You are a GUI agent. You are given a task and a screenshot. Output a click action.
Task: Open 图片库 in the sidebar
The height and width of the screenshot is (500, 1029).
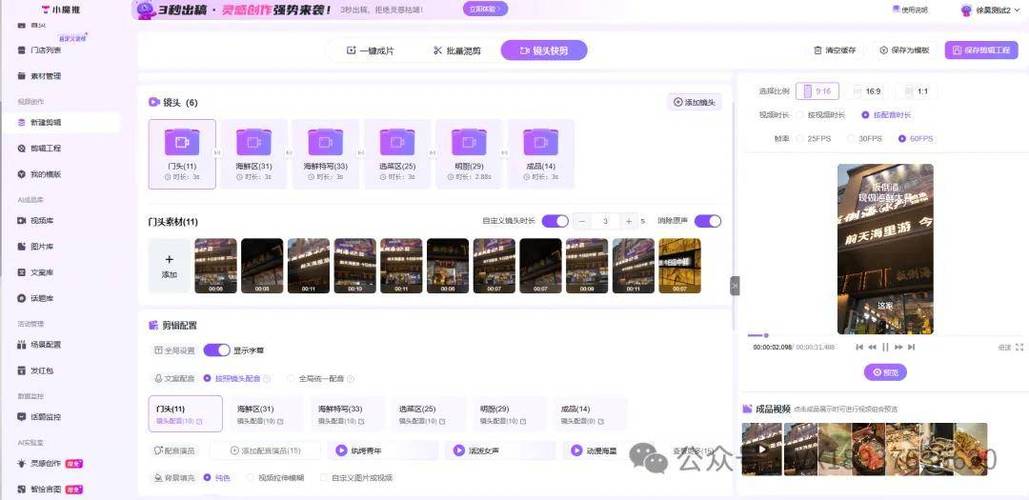[35, 247]
